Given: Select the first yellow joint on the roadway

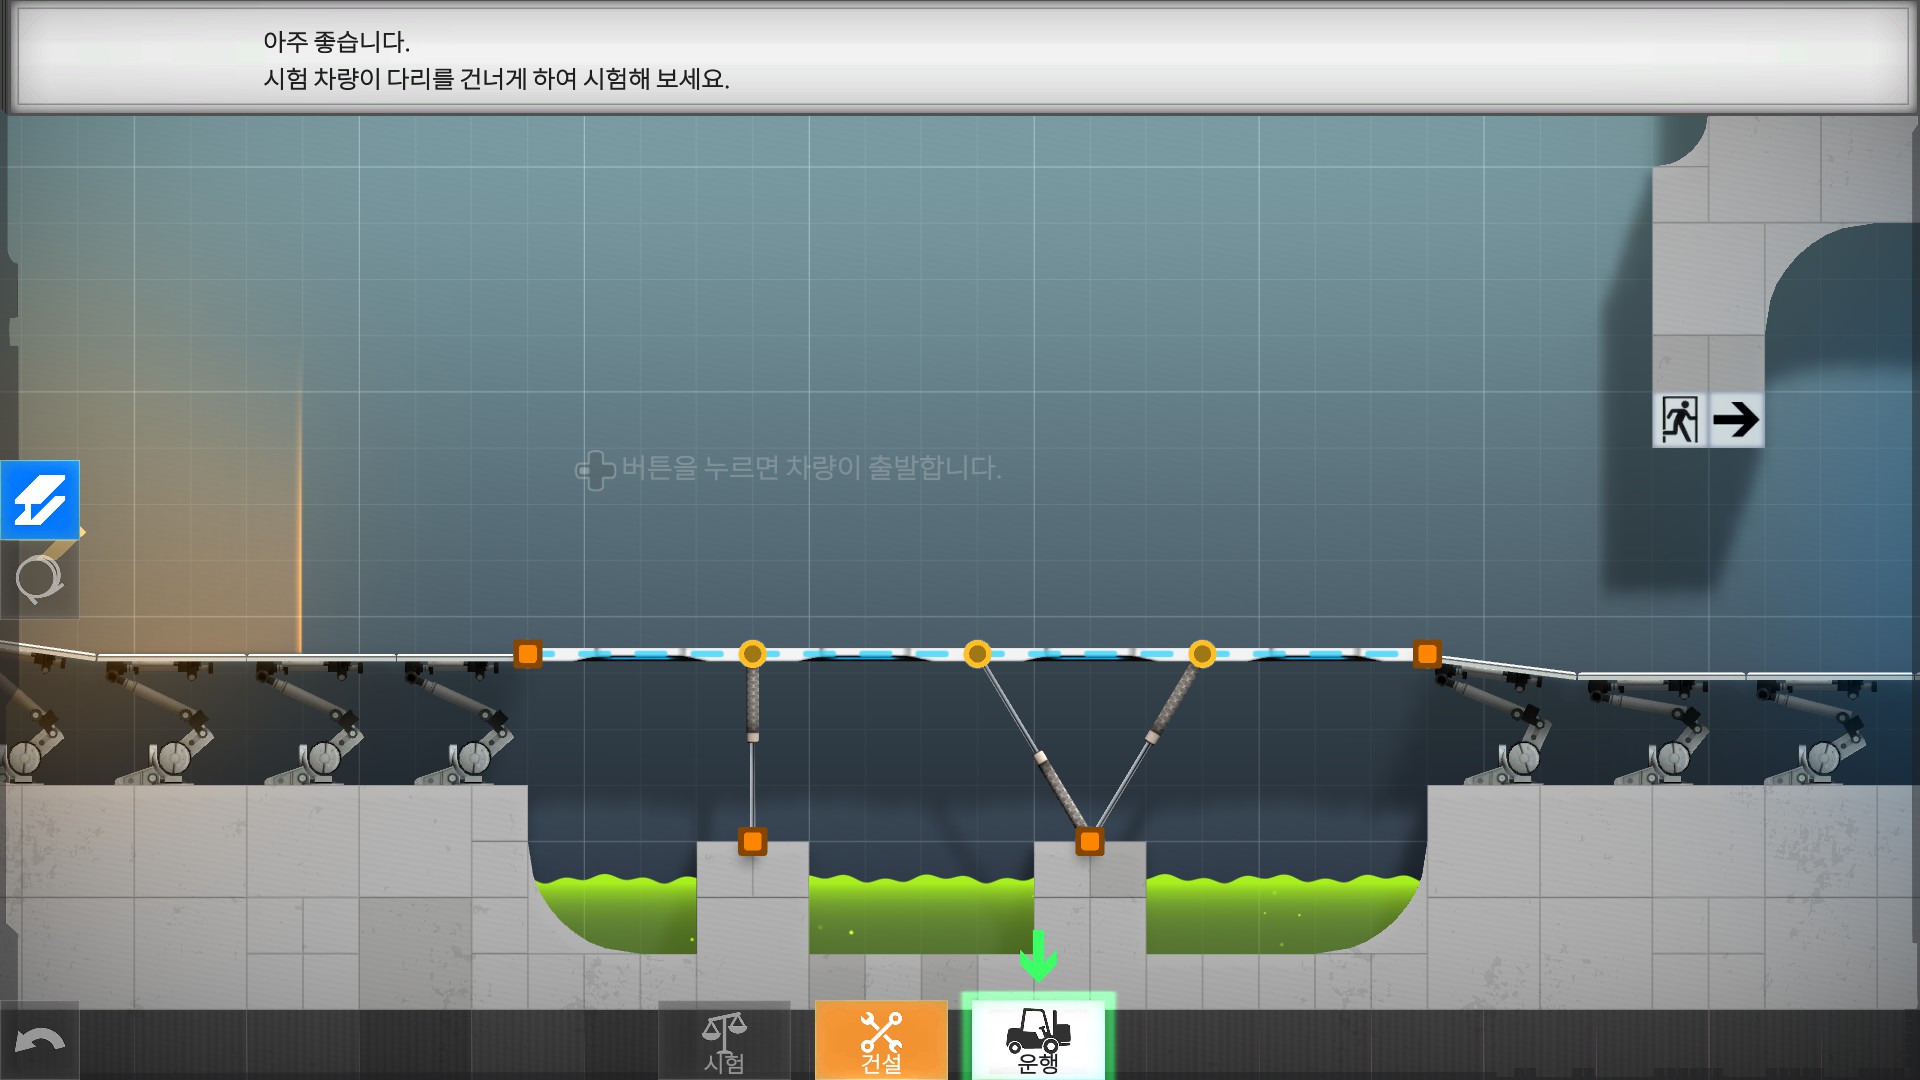Looking at the screenshot, I should [x=752, y=654].
